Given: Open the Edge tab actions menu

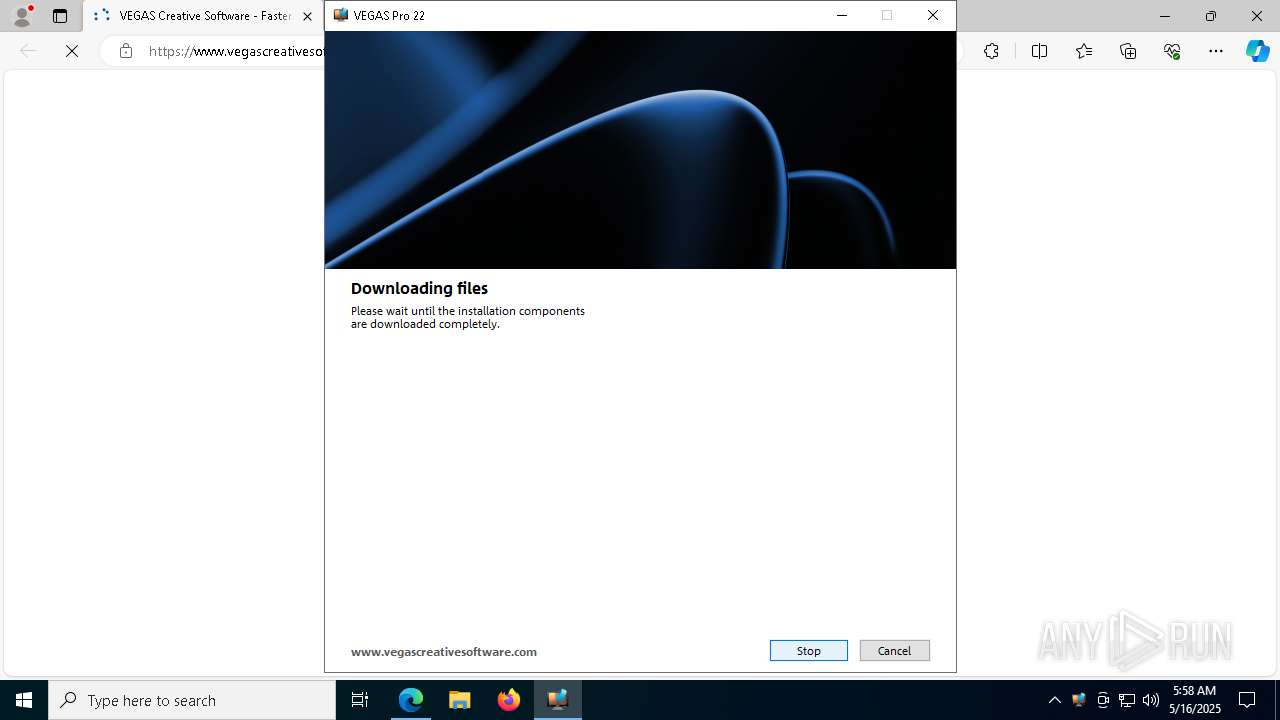Looking at the screenshot, I should (x=60, y=16).
